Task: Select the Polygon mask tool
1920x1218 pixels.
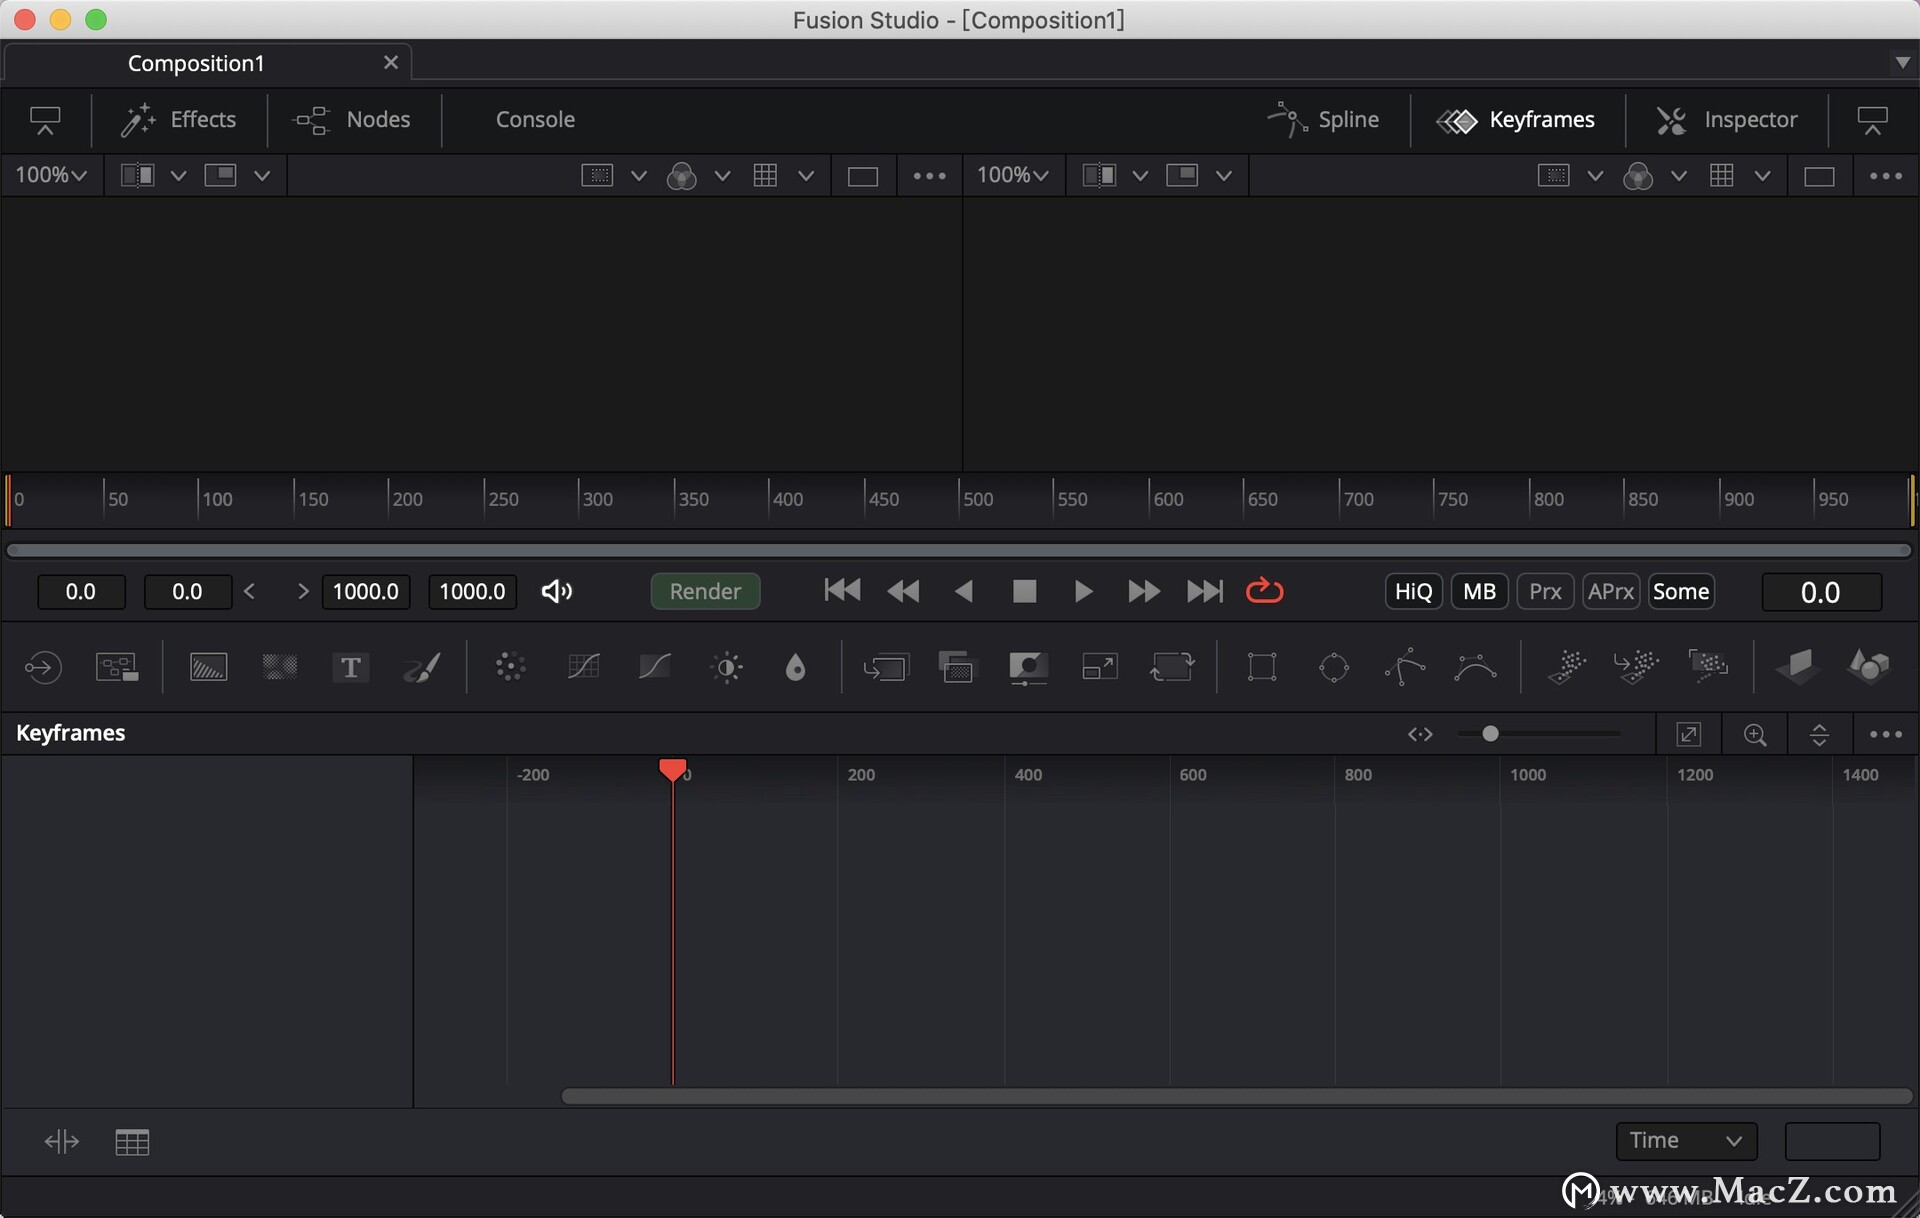Action: click(1405, 667)
